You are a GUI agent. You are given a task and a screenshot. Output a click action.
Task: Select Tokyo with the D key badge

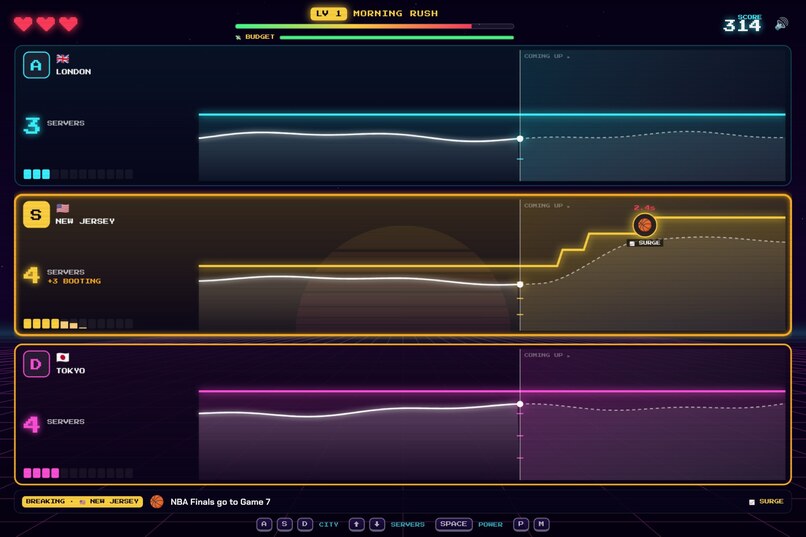36,364
